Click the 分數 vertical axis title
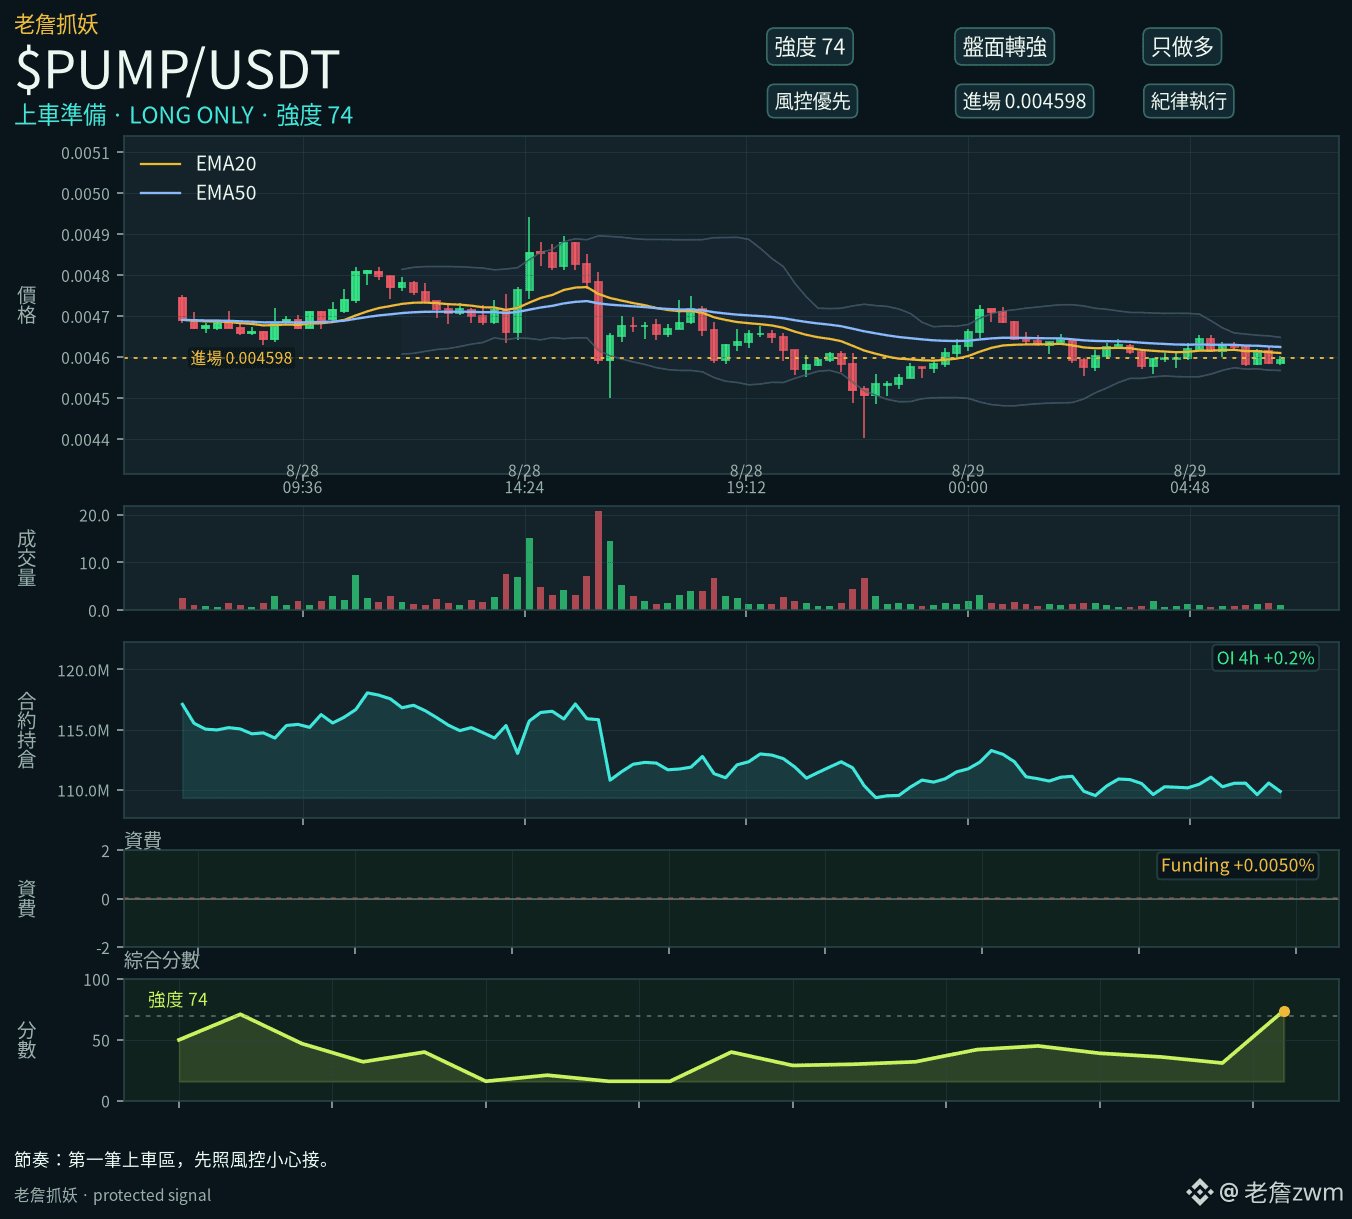The image size is (1352, 1219). 27,1040
